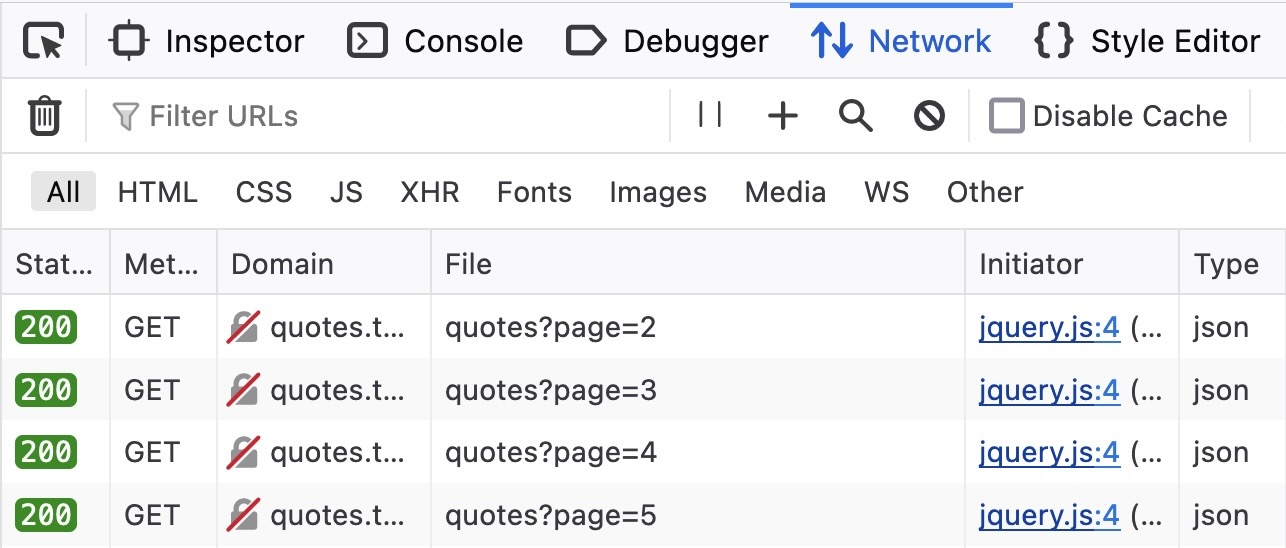Sort by the Domain column header

pos(324,264)
